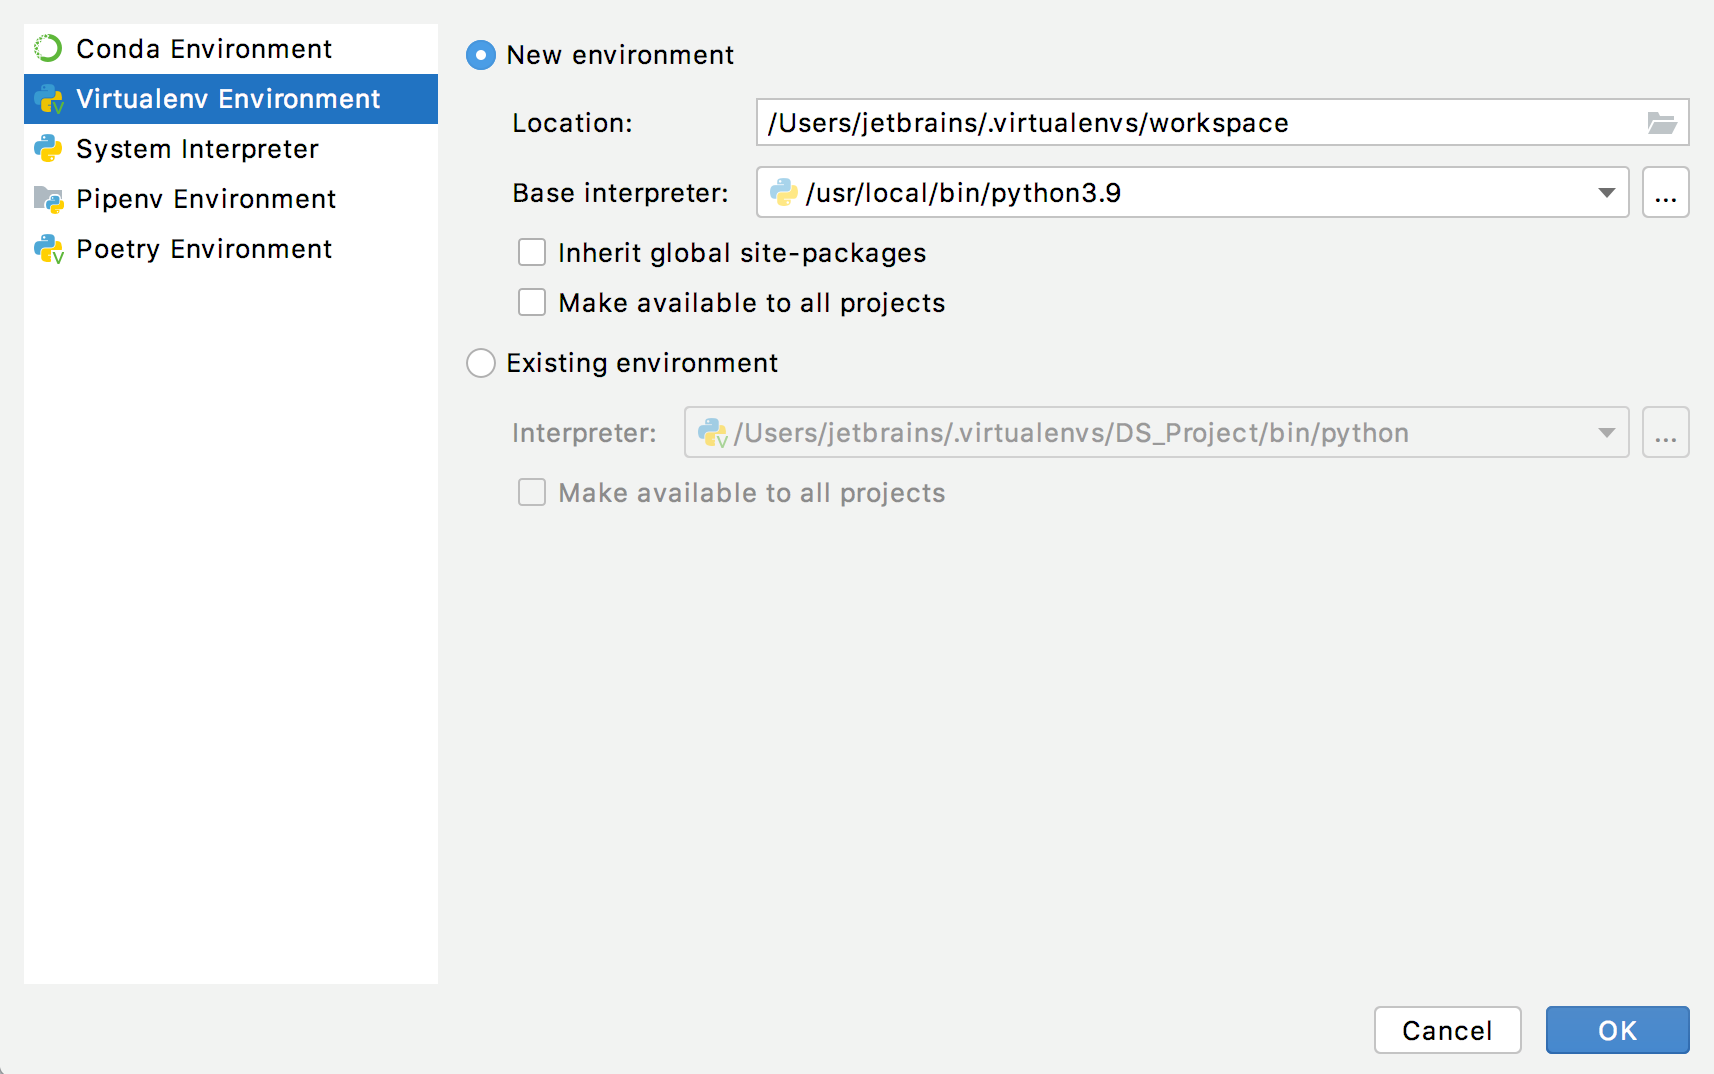This screenshot has height=1074, width=1714.
Task: Switch to System Interpreter option
Action: pyautogui.click(x=196, y=148)
